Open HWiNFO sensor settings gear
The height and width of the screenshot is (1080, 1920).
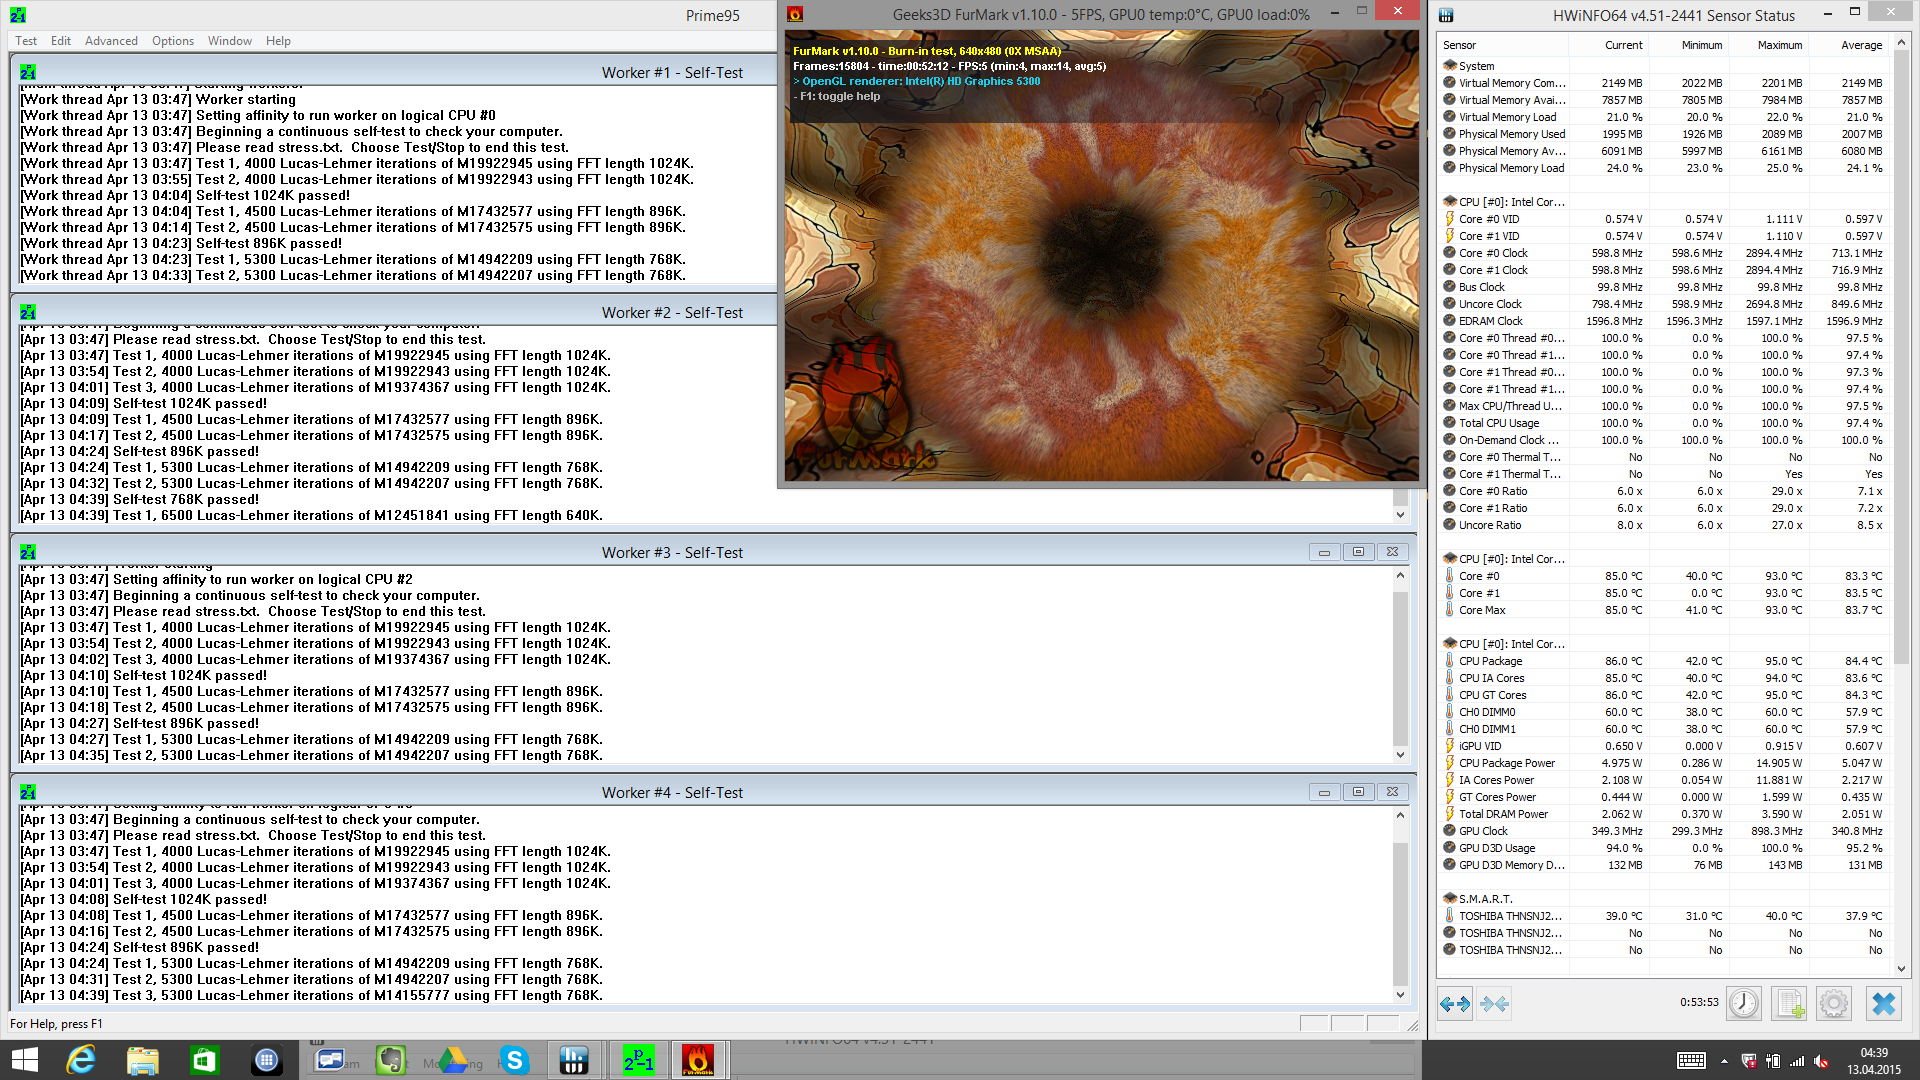1833,1003
